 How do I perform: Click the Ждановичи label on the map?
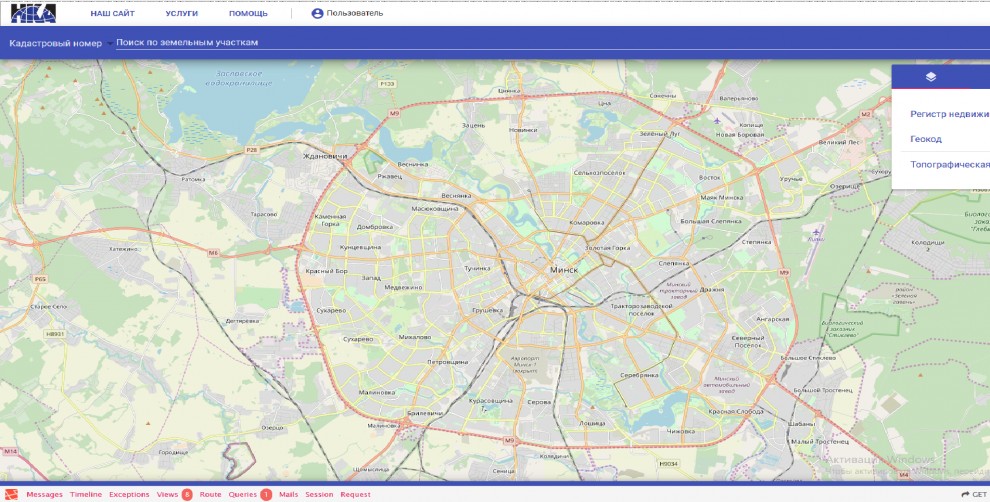tap(325, 156)
